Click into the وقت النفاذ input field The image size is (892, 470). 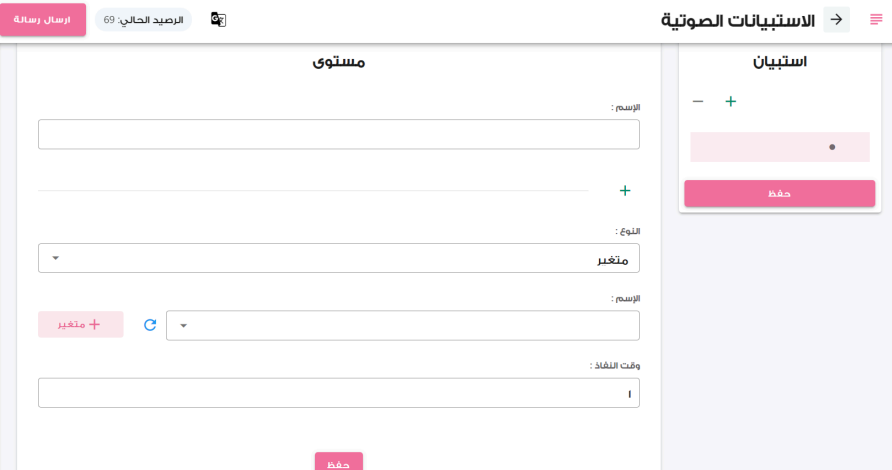339,393
